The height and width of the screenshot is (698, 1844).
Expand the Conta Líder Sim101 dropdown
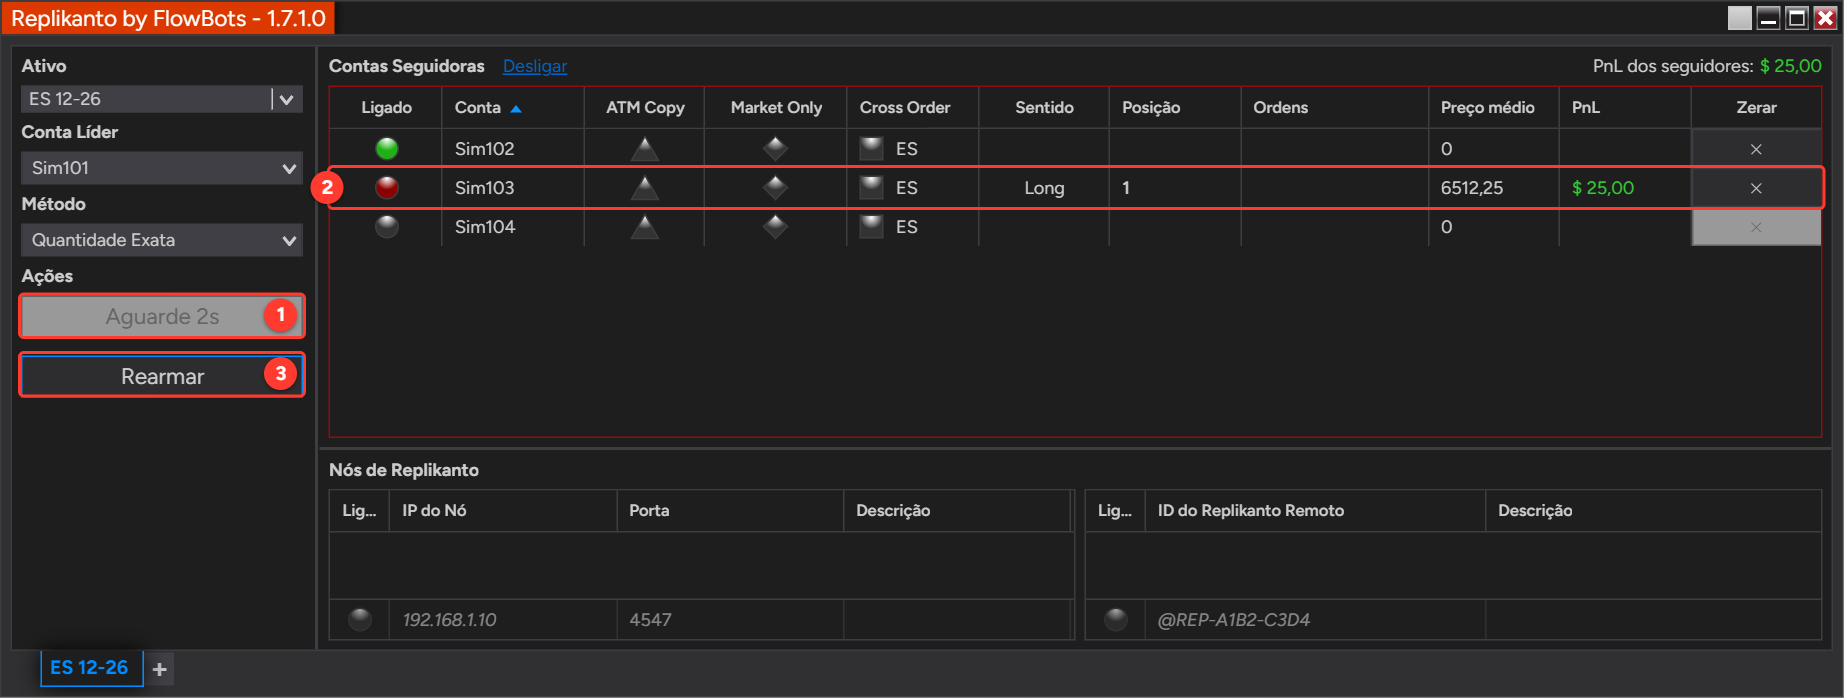pos(161,168)
